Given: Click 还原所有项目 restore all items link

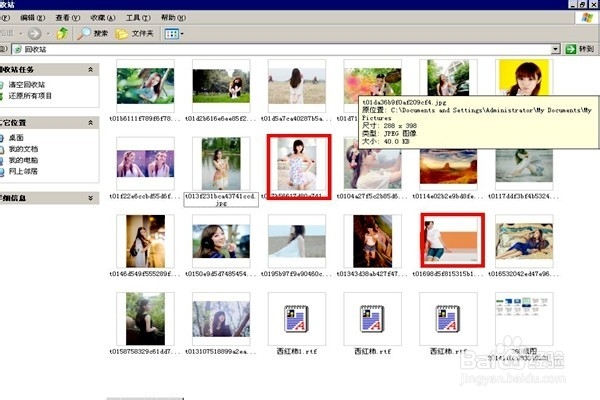Looking at the screenshot, I should (x=30, y=96).
